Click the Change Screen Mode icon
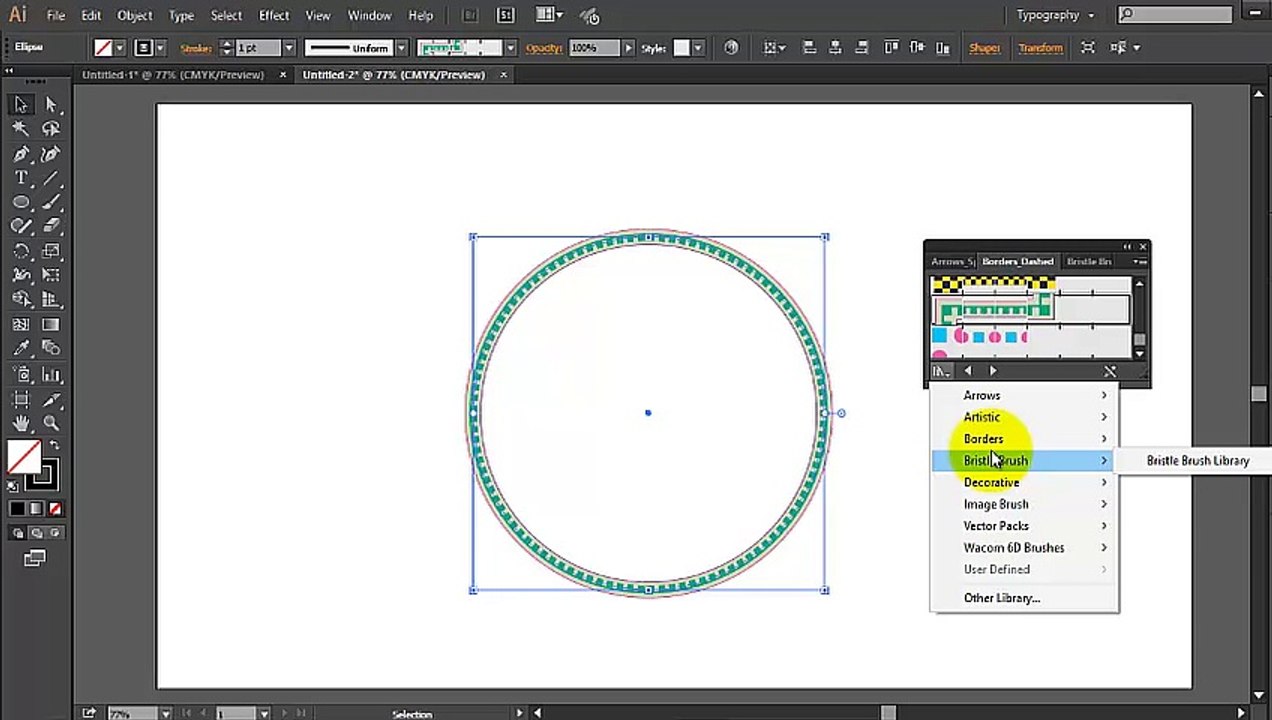The image size is (1272, 720). pos(35,559)
